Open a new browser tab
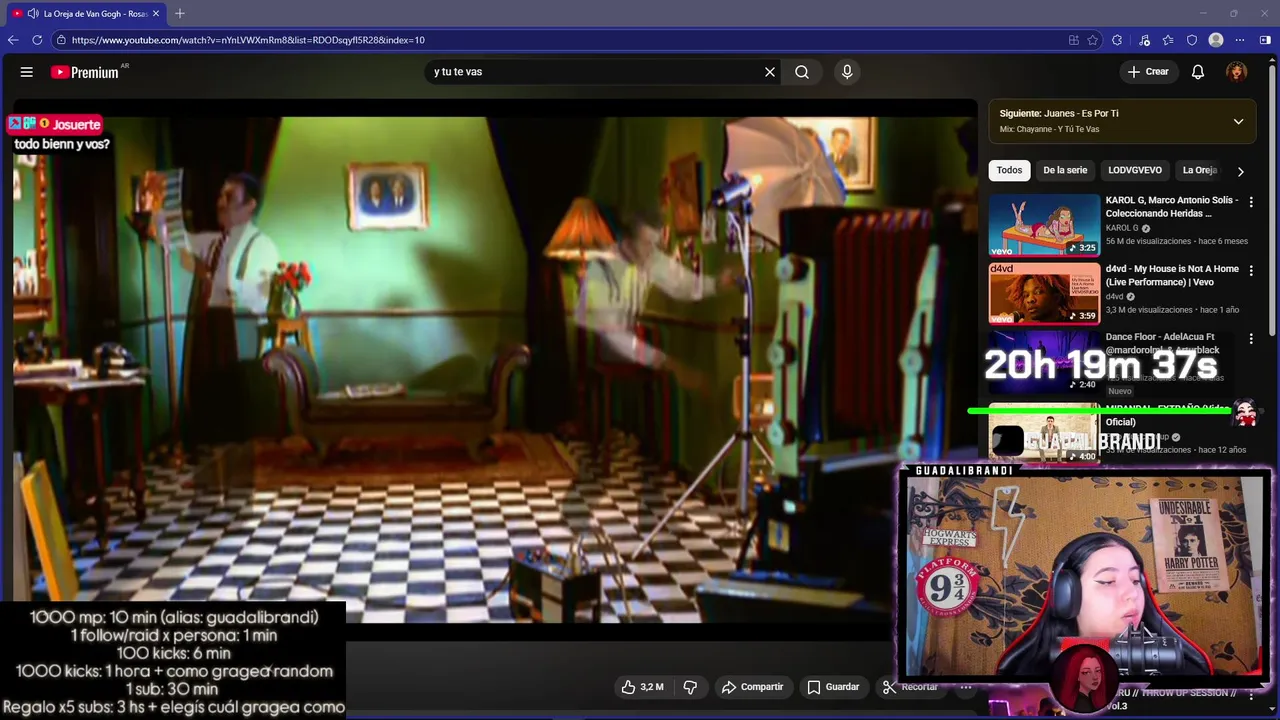Screen dimensions: 1280x720 click(180, 13)
